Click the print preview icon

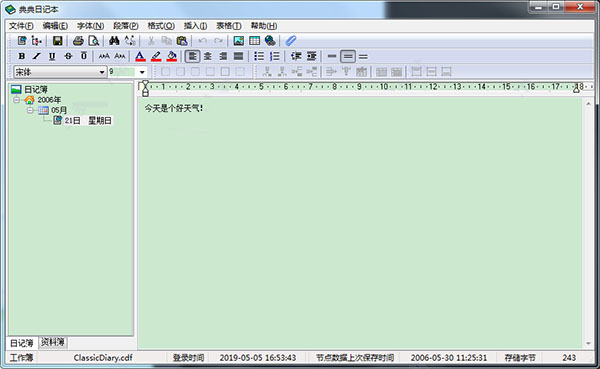(x=93, y=41)
